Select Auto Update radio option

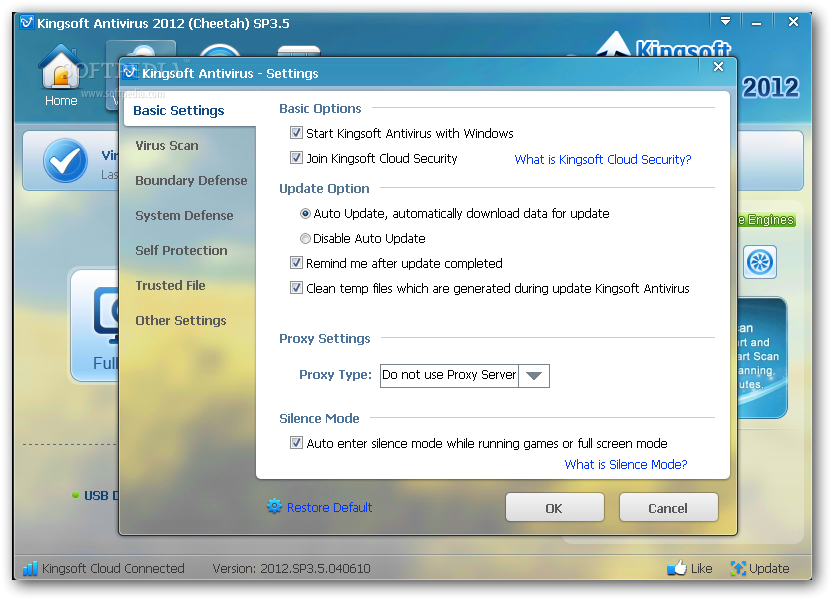point(305,213)
